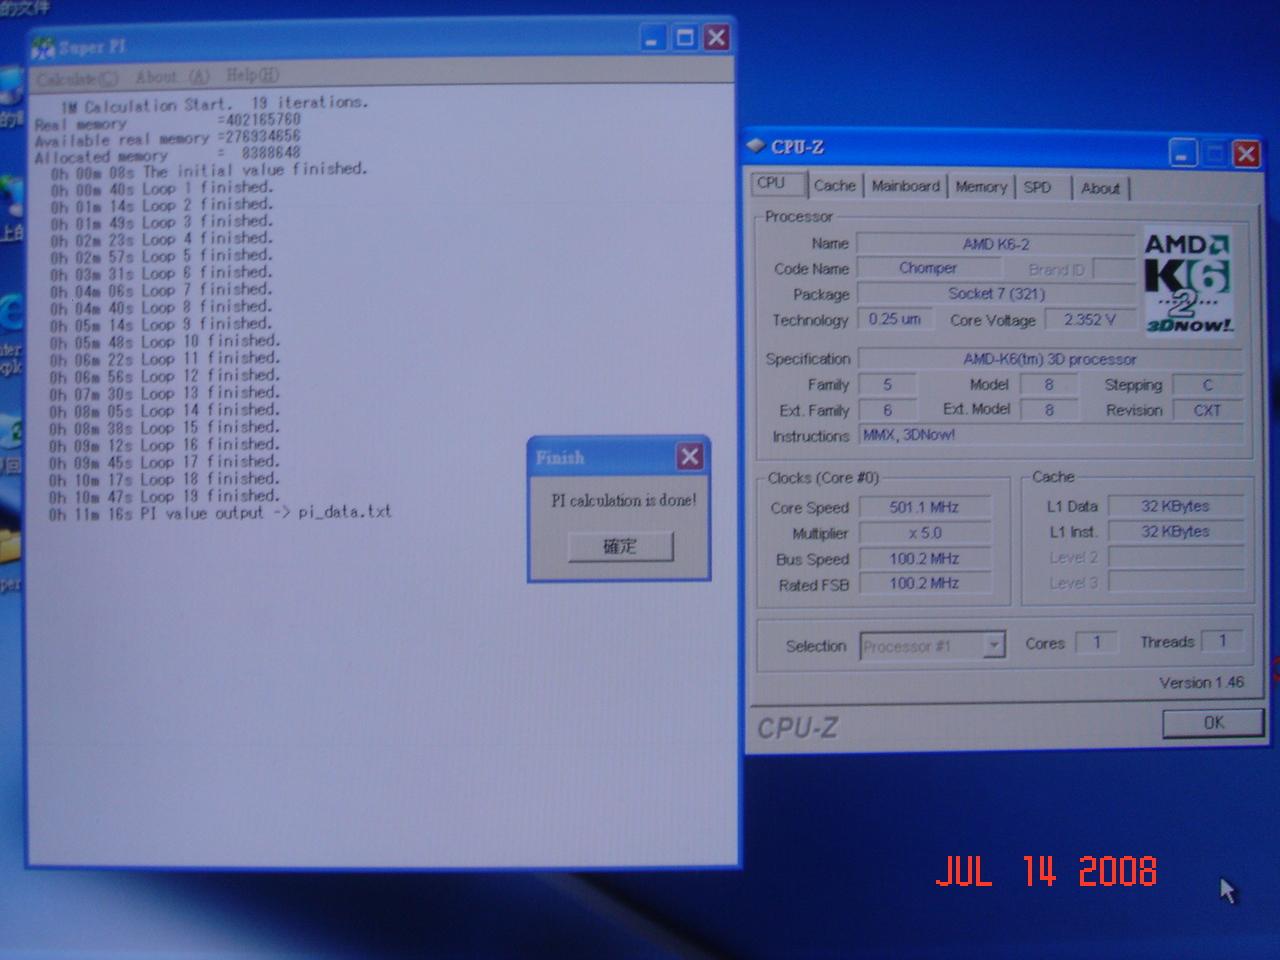This screenshot has height=960, width=1280.
Task: Close the Super PI window
Action: [x=717, y=37]
